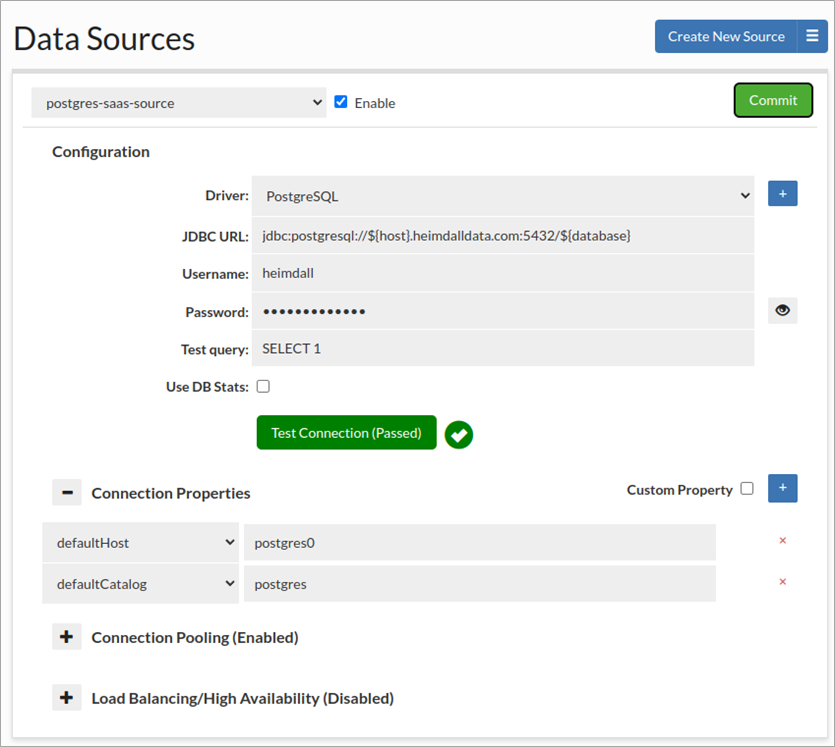Remove the defaultCatalog property using the red x
This screenshot has height=747, width=835.
pos(782,581)
